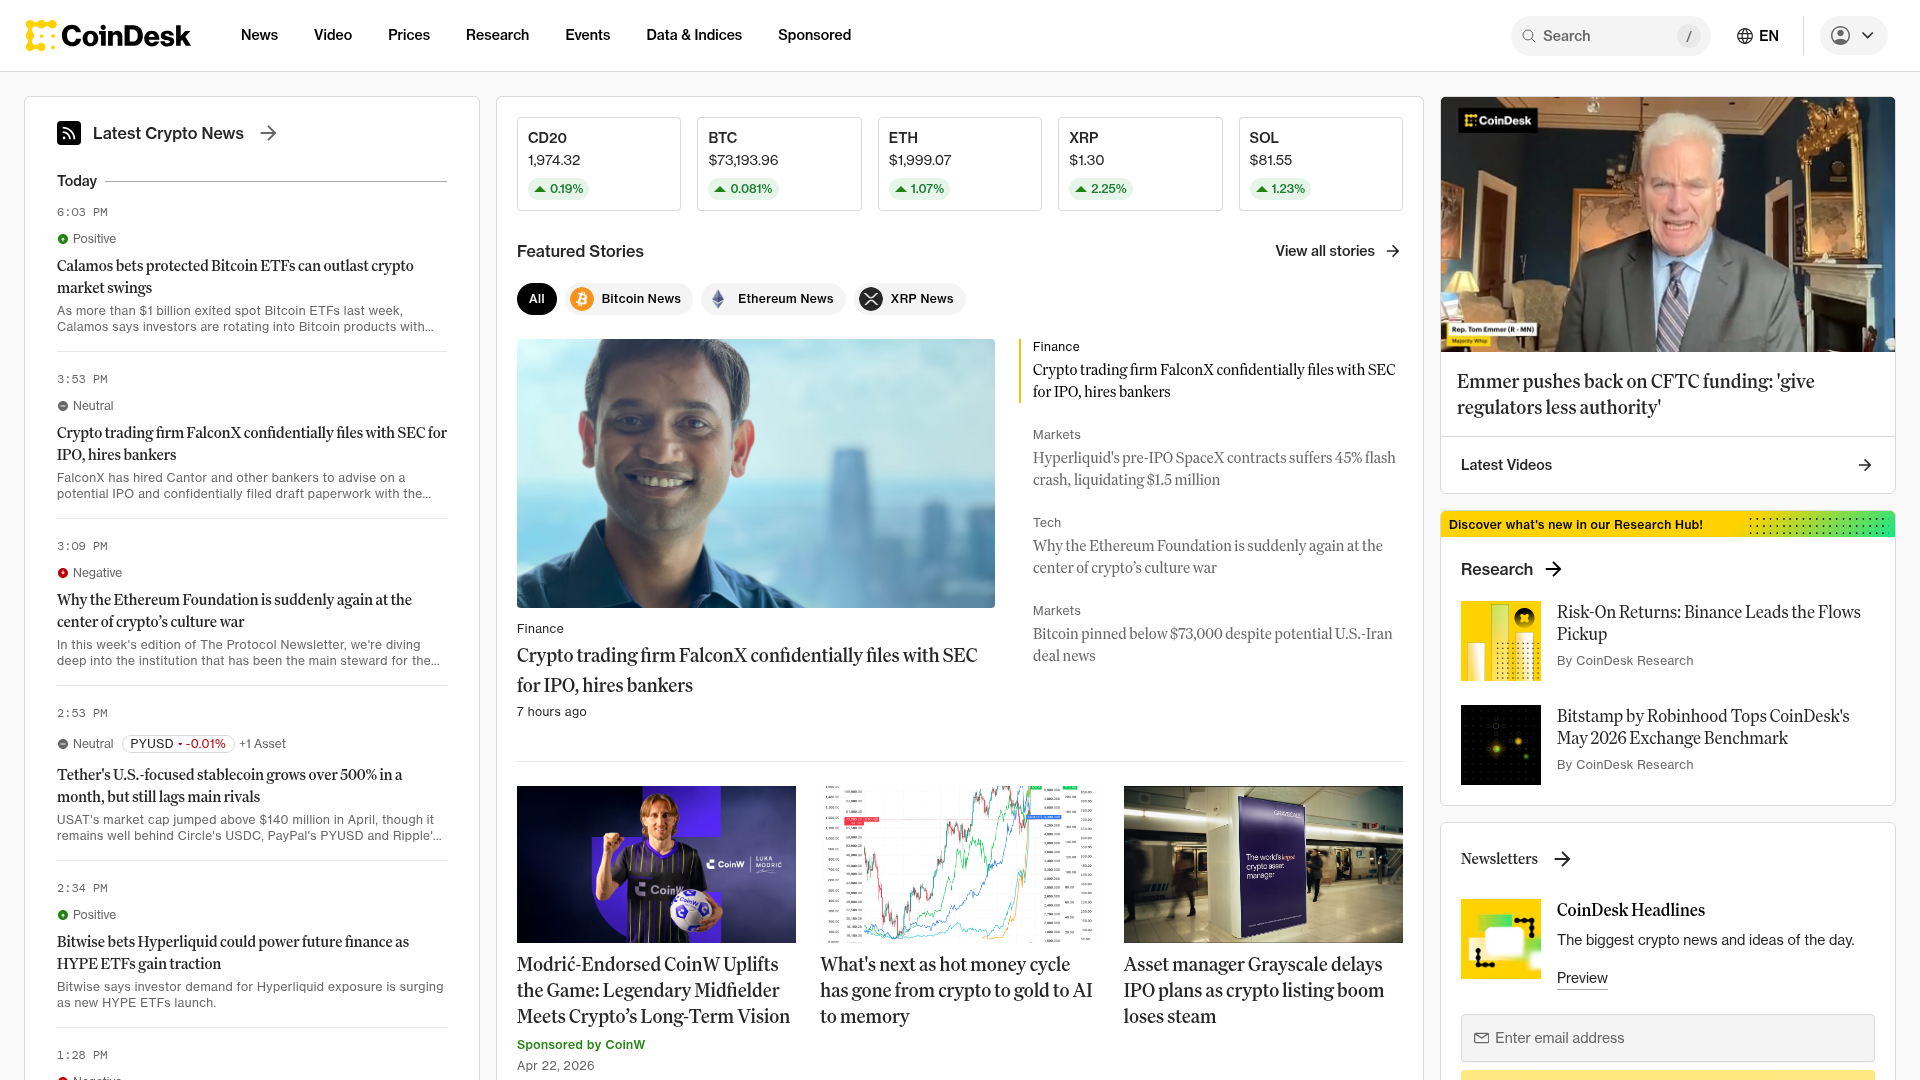Viewport: 1920px width, 1080px height.
Task: Open the Prices menu
Action: pyautogui.click(x=409, y=35)
